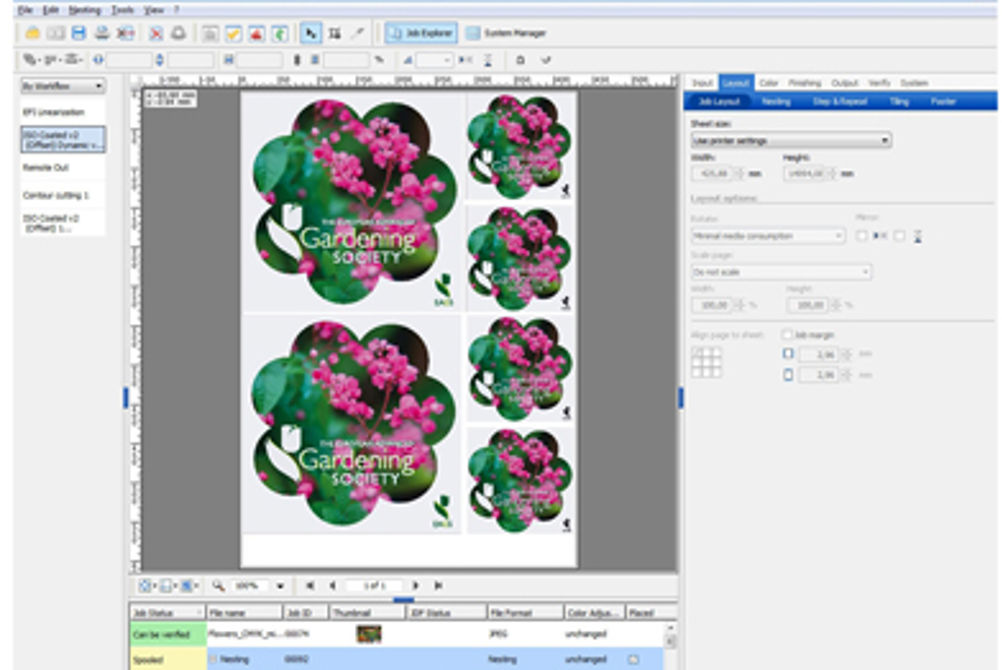Click the Can be verified status cell

click(168, 634)
